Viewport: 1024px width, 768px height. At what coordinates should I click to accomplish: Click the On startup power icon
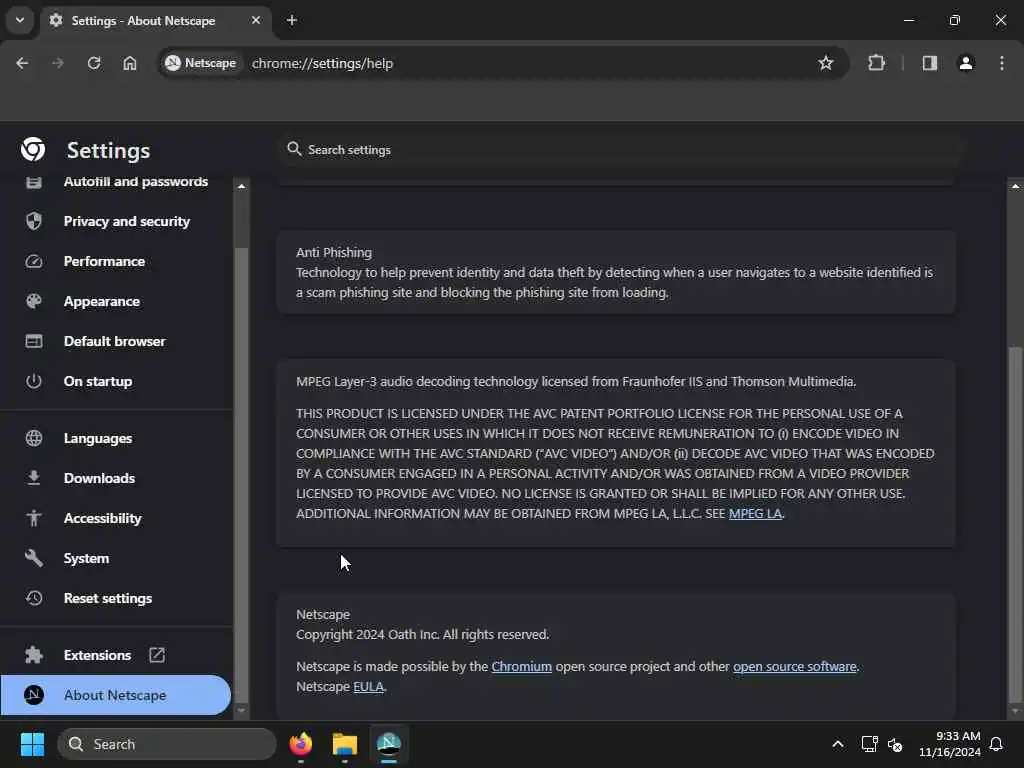click(34, 381)
